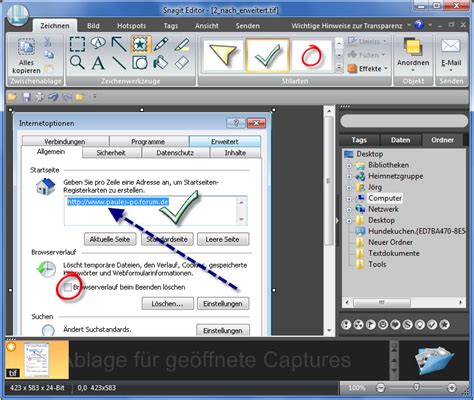Open the Zeichnen ribbon tab
This screenshot has width=474, height=400.
[x=55, y=26]
